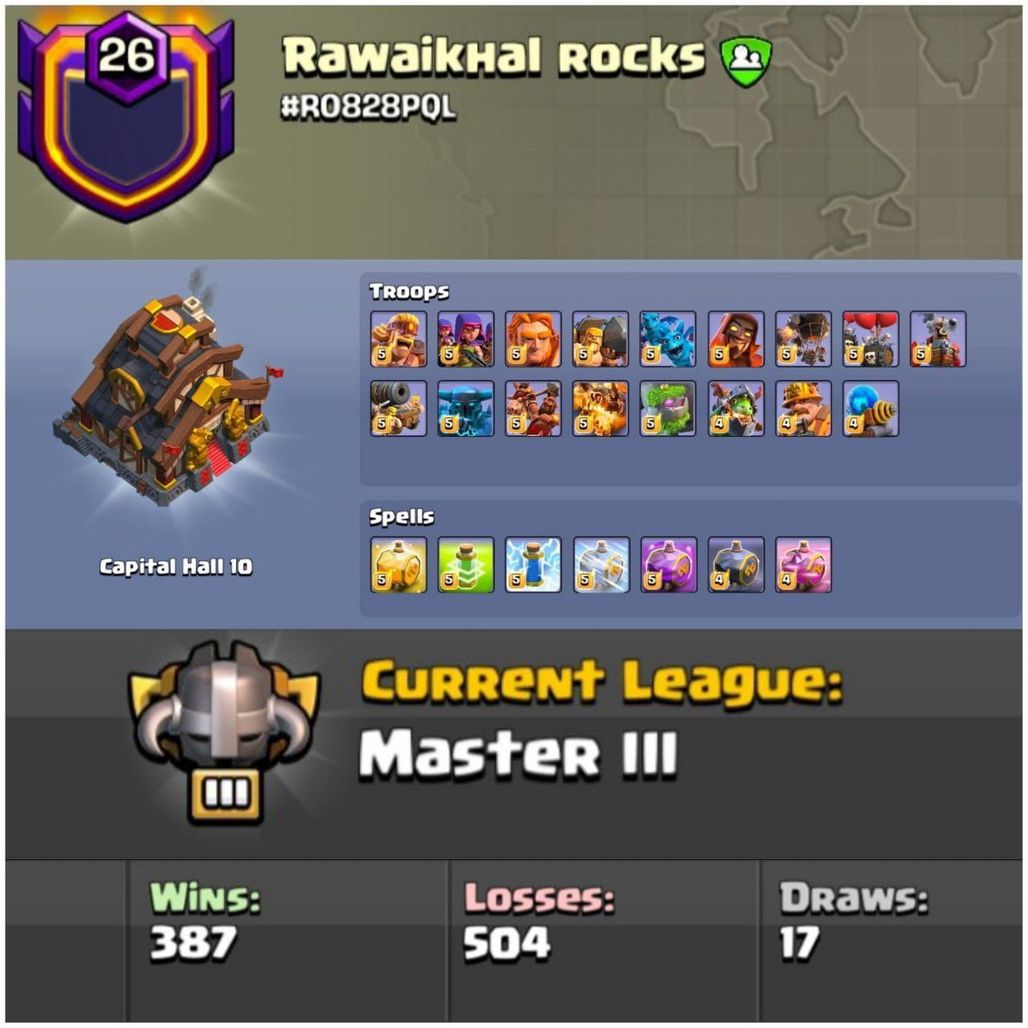Select the golden Heal spell icon

click(399, 565)
